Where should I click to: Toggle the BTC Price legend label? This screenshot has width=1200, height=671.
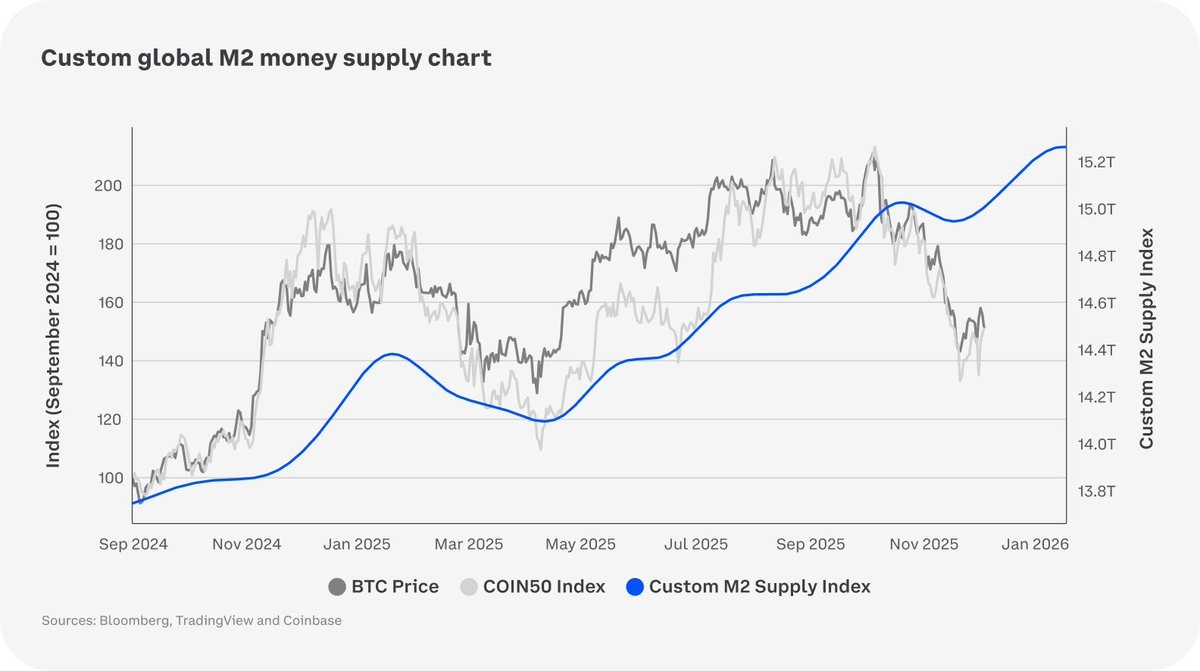(395, 587)
